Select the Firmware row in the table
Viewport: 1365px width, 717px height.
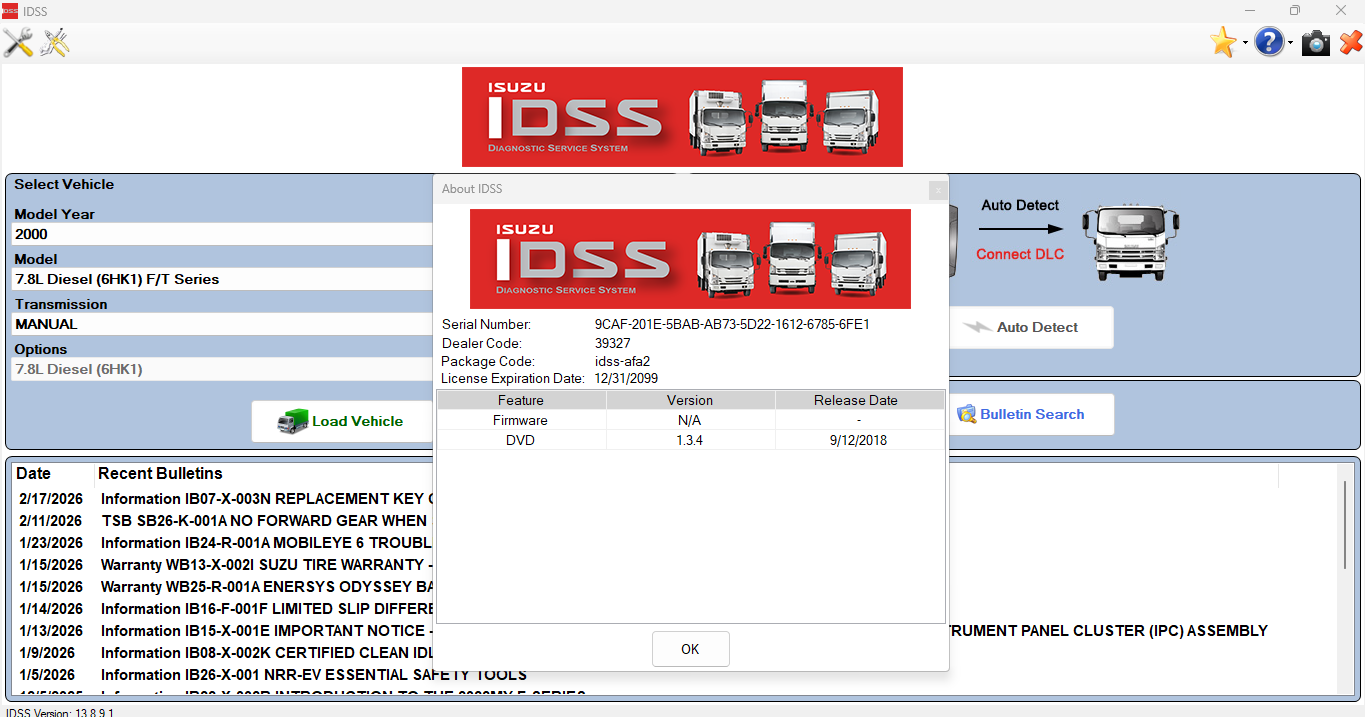coord(691,420)
